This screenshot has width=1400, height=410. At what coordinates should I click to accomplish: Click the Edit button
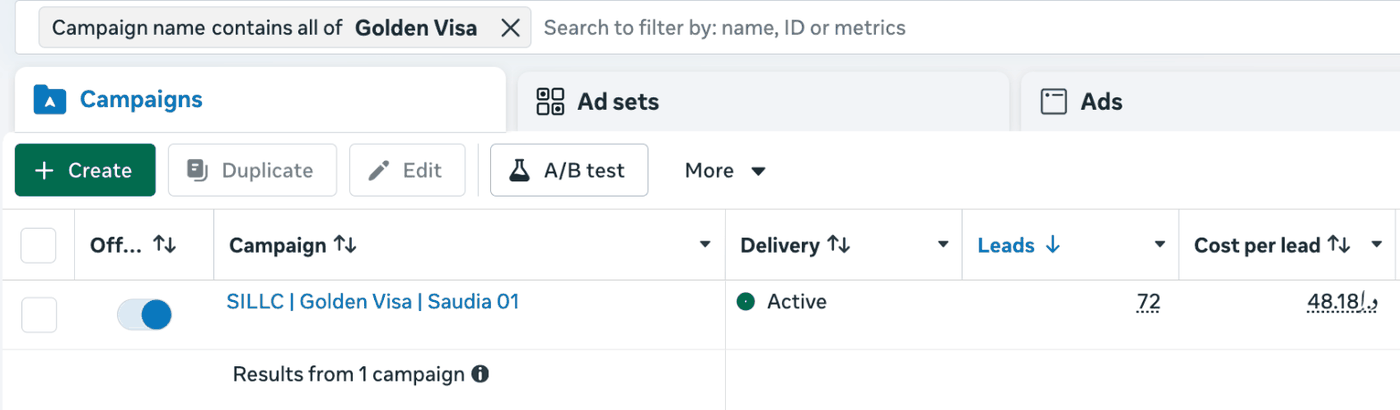tap(407, 170)
